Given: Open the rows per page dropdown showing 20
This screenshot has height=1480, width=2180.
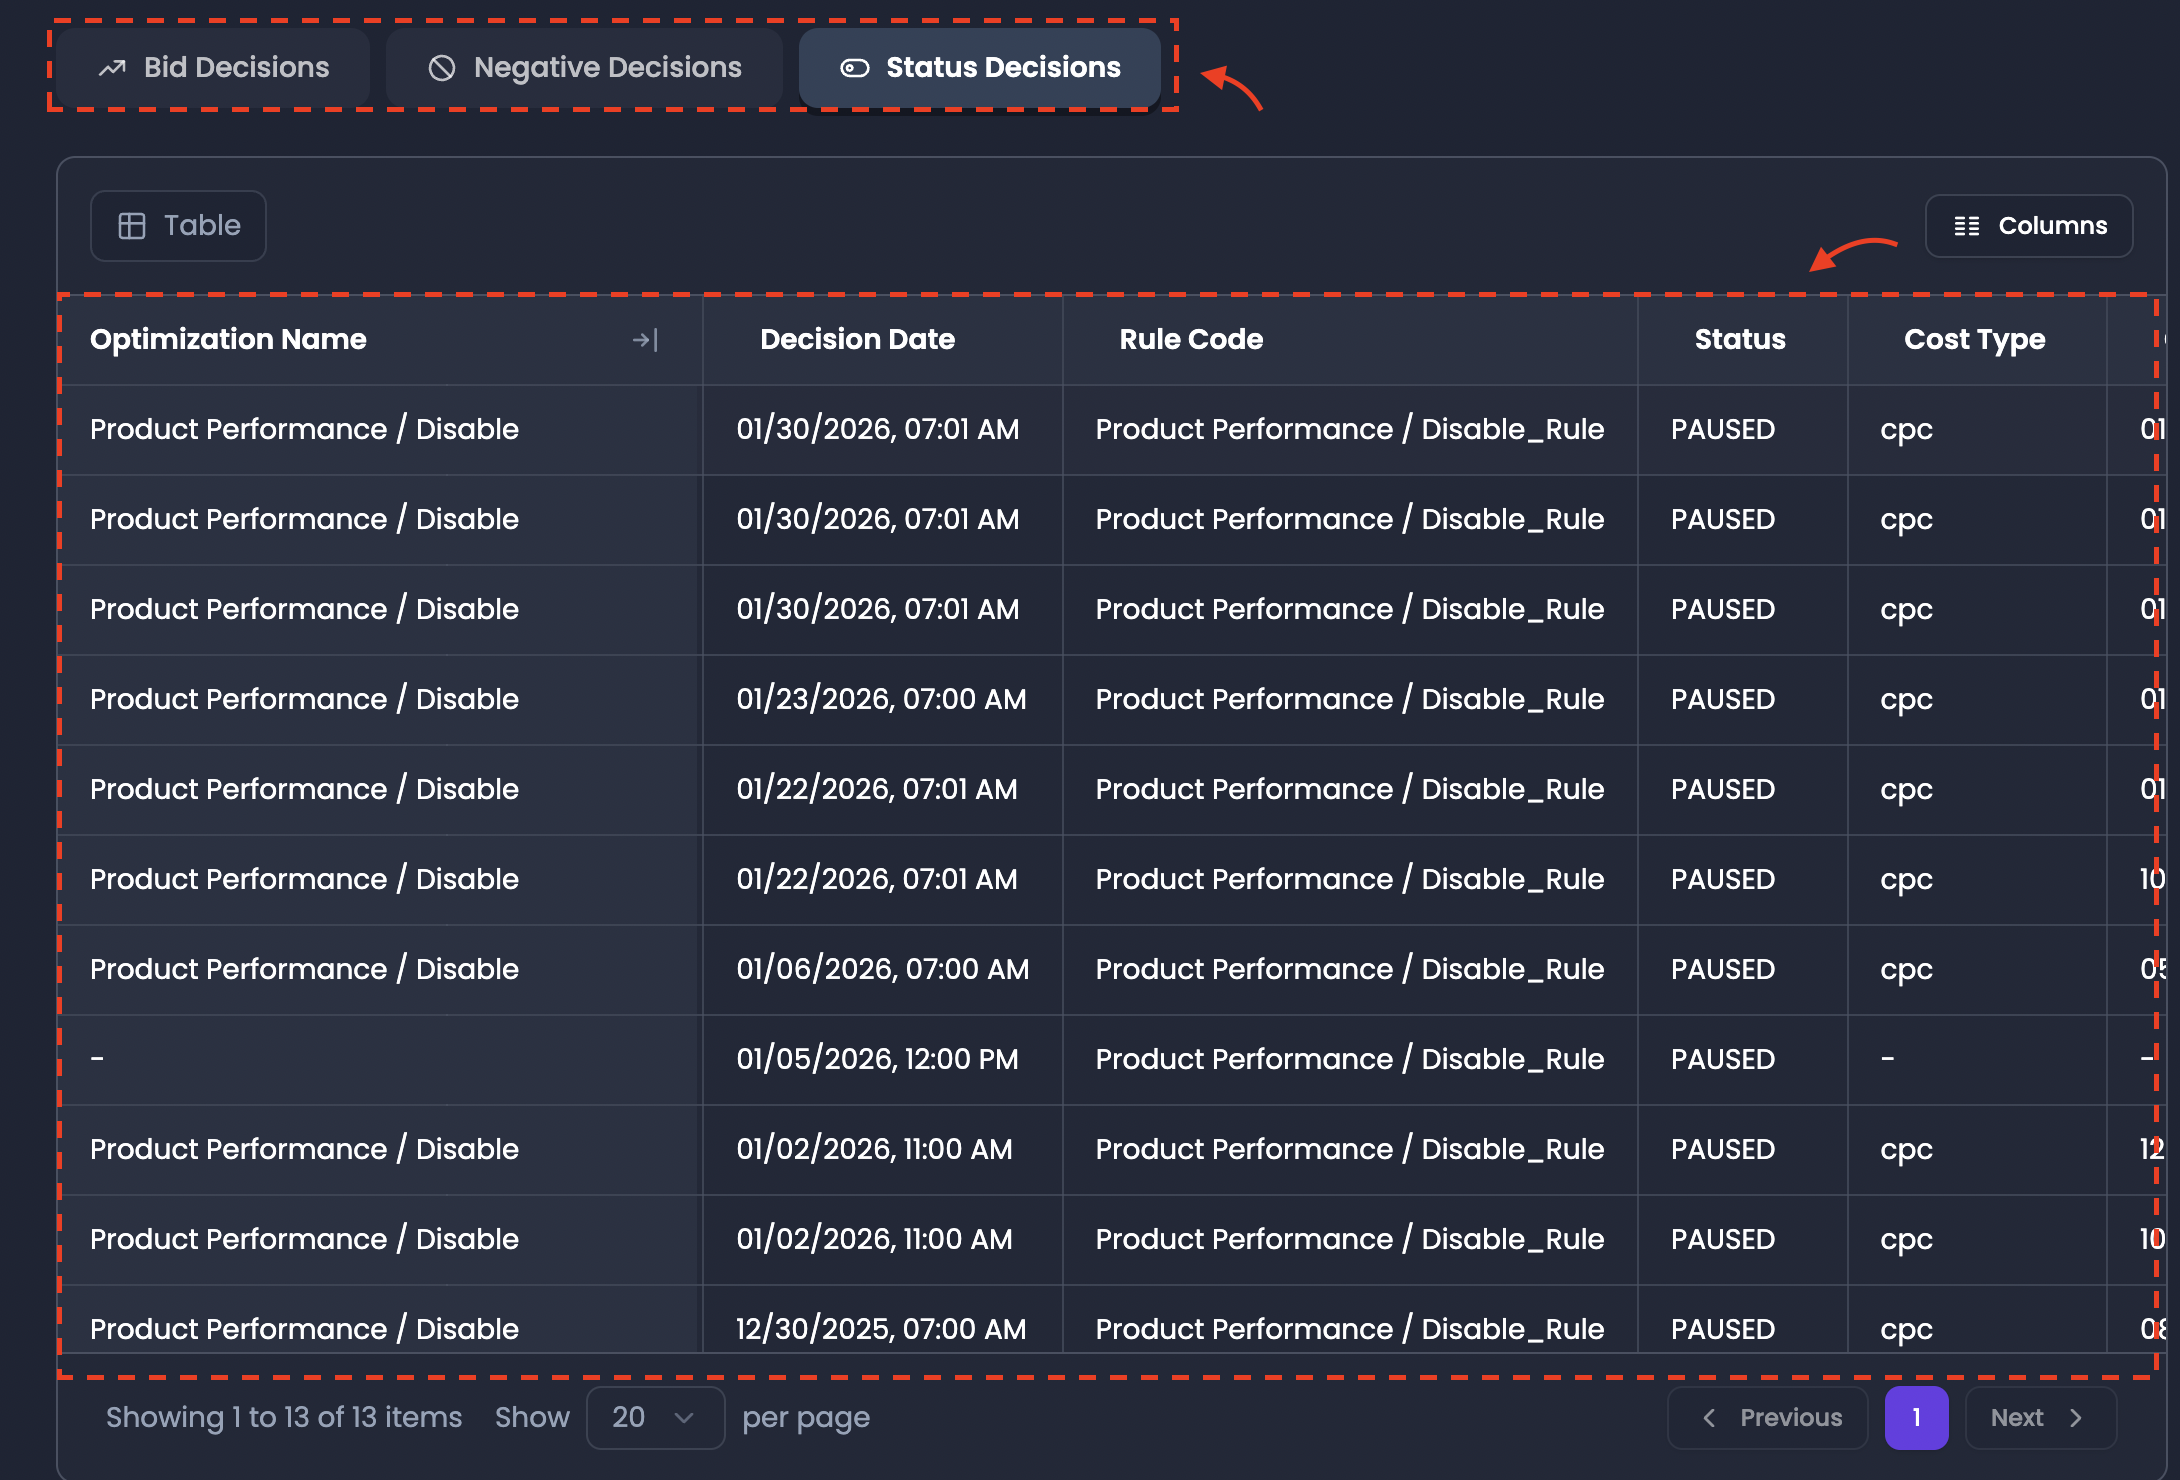Looking at the screenshot, I should click(x=655, y=1417).
